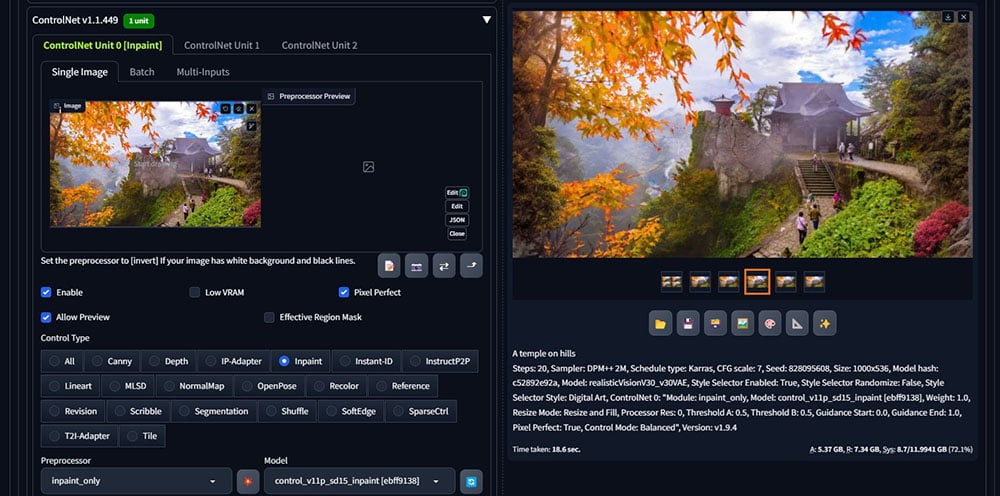
Task: Open the Batch tab
Action: coord(142,72)
